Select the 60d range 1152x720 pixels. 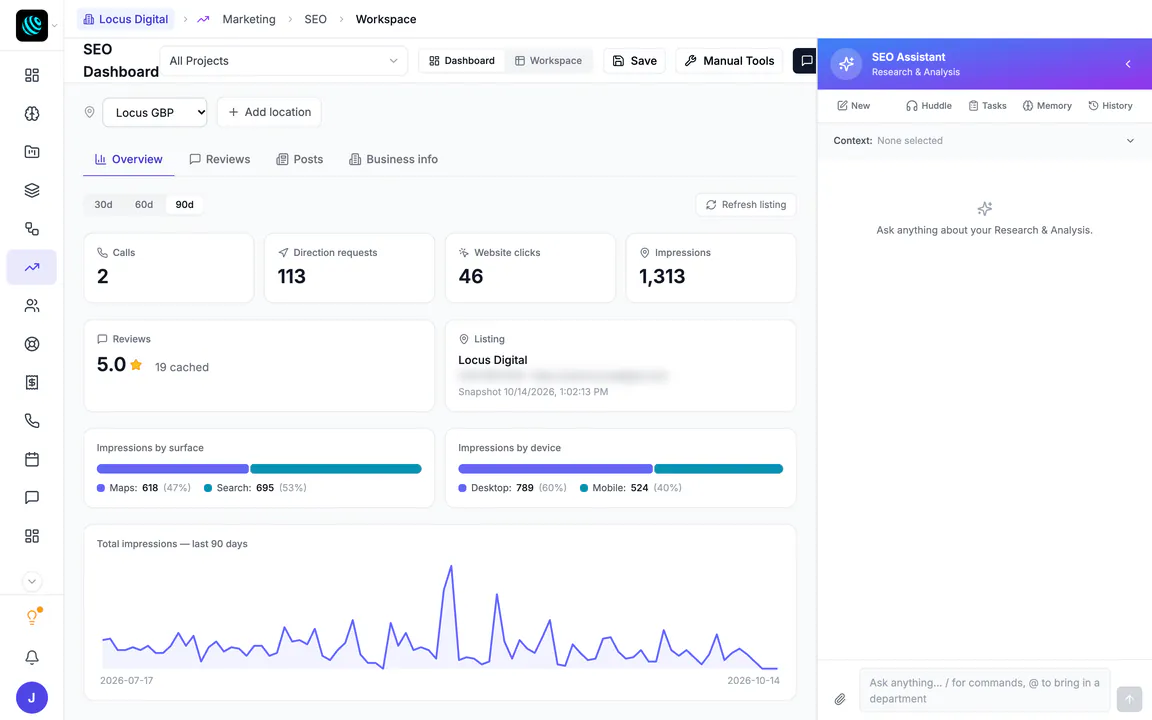(x=144, y=204)
